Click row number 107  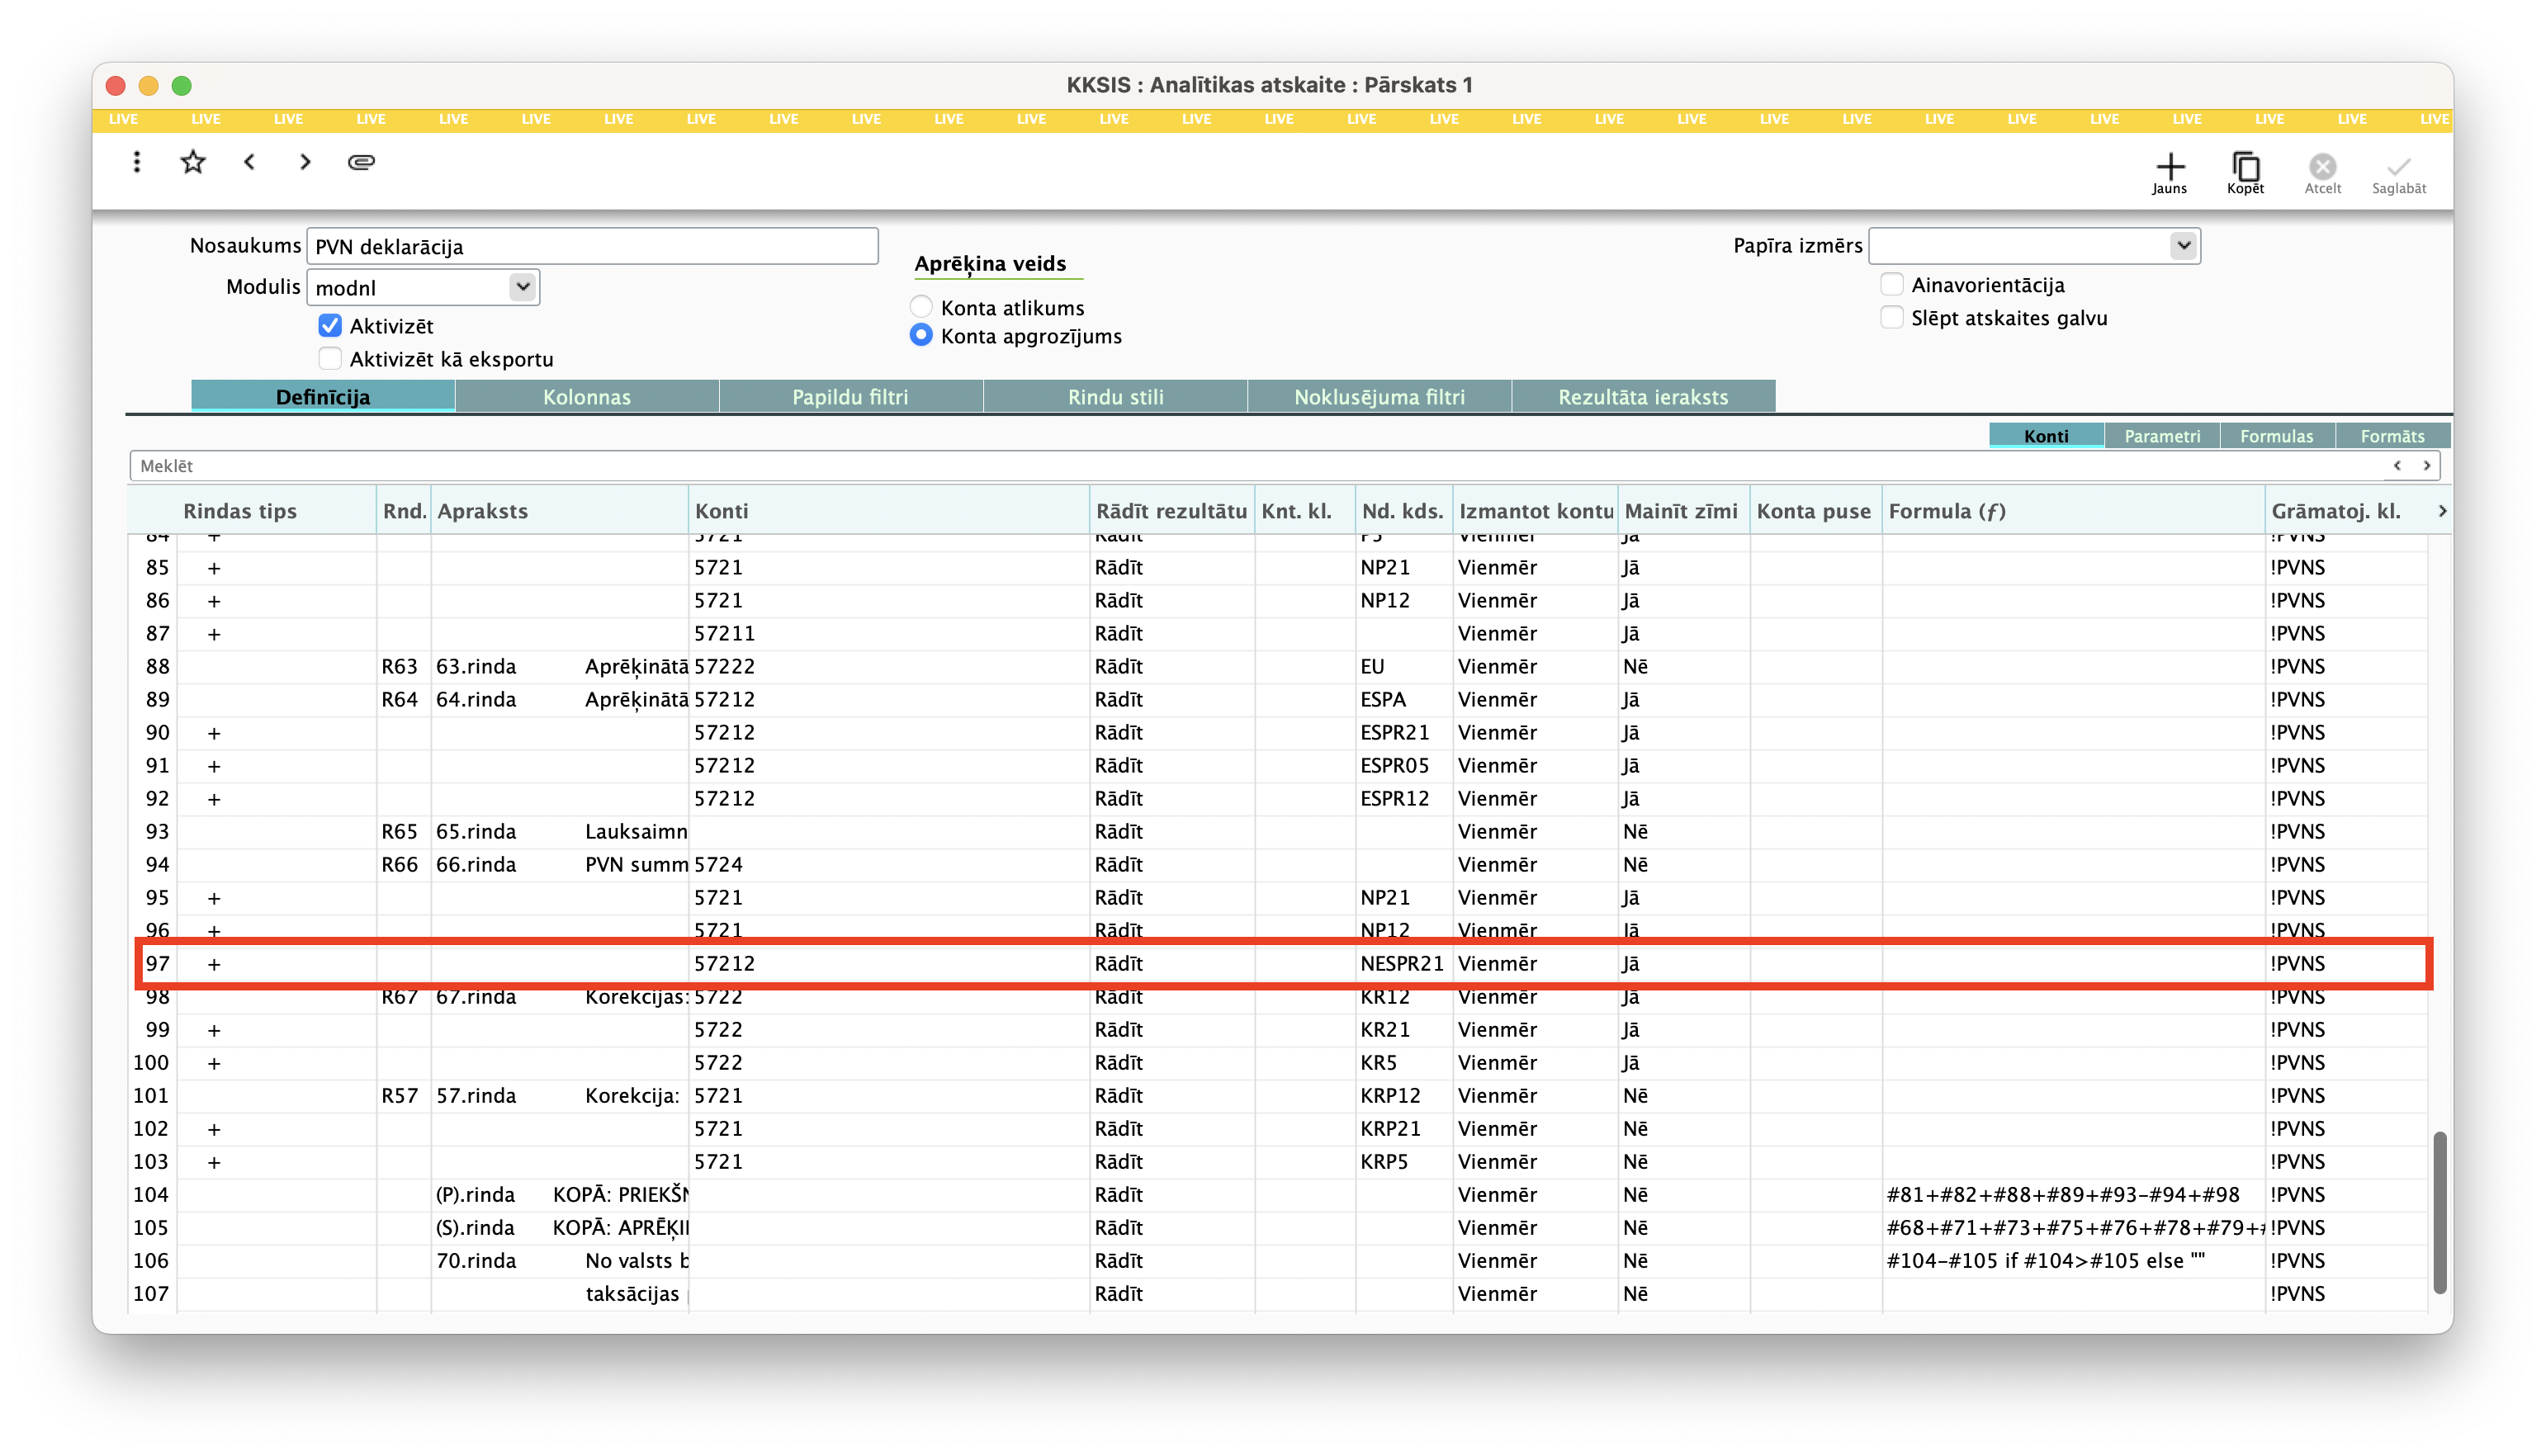point(151,1294)
